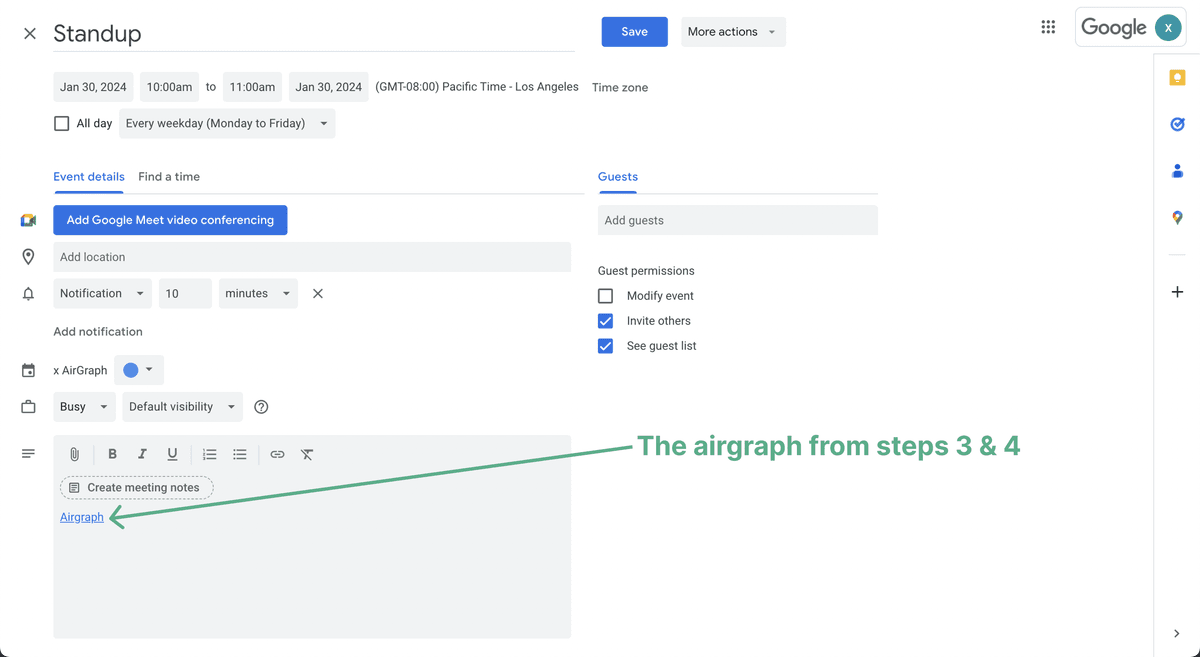Toggle italic text formatting
The height and width of the screenshot is (657, 1200).
142,454
